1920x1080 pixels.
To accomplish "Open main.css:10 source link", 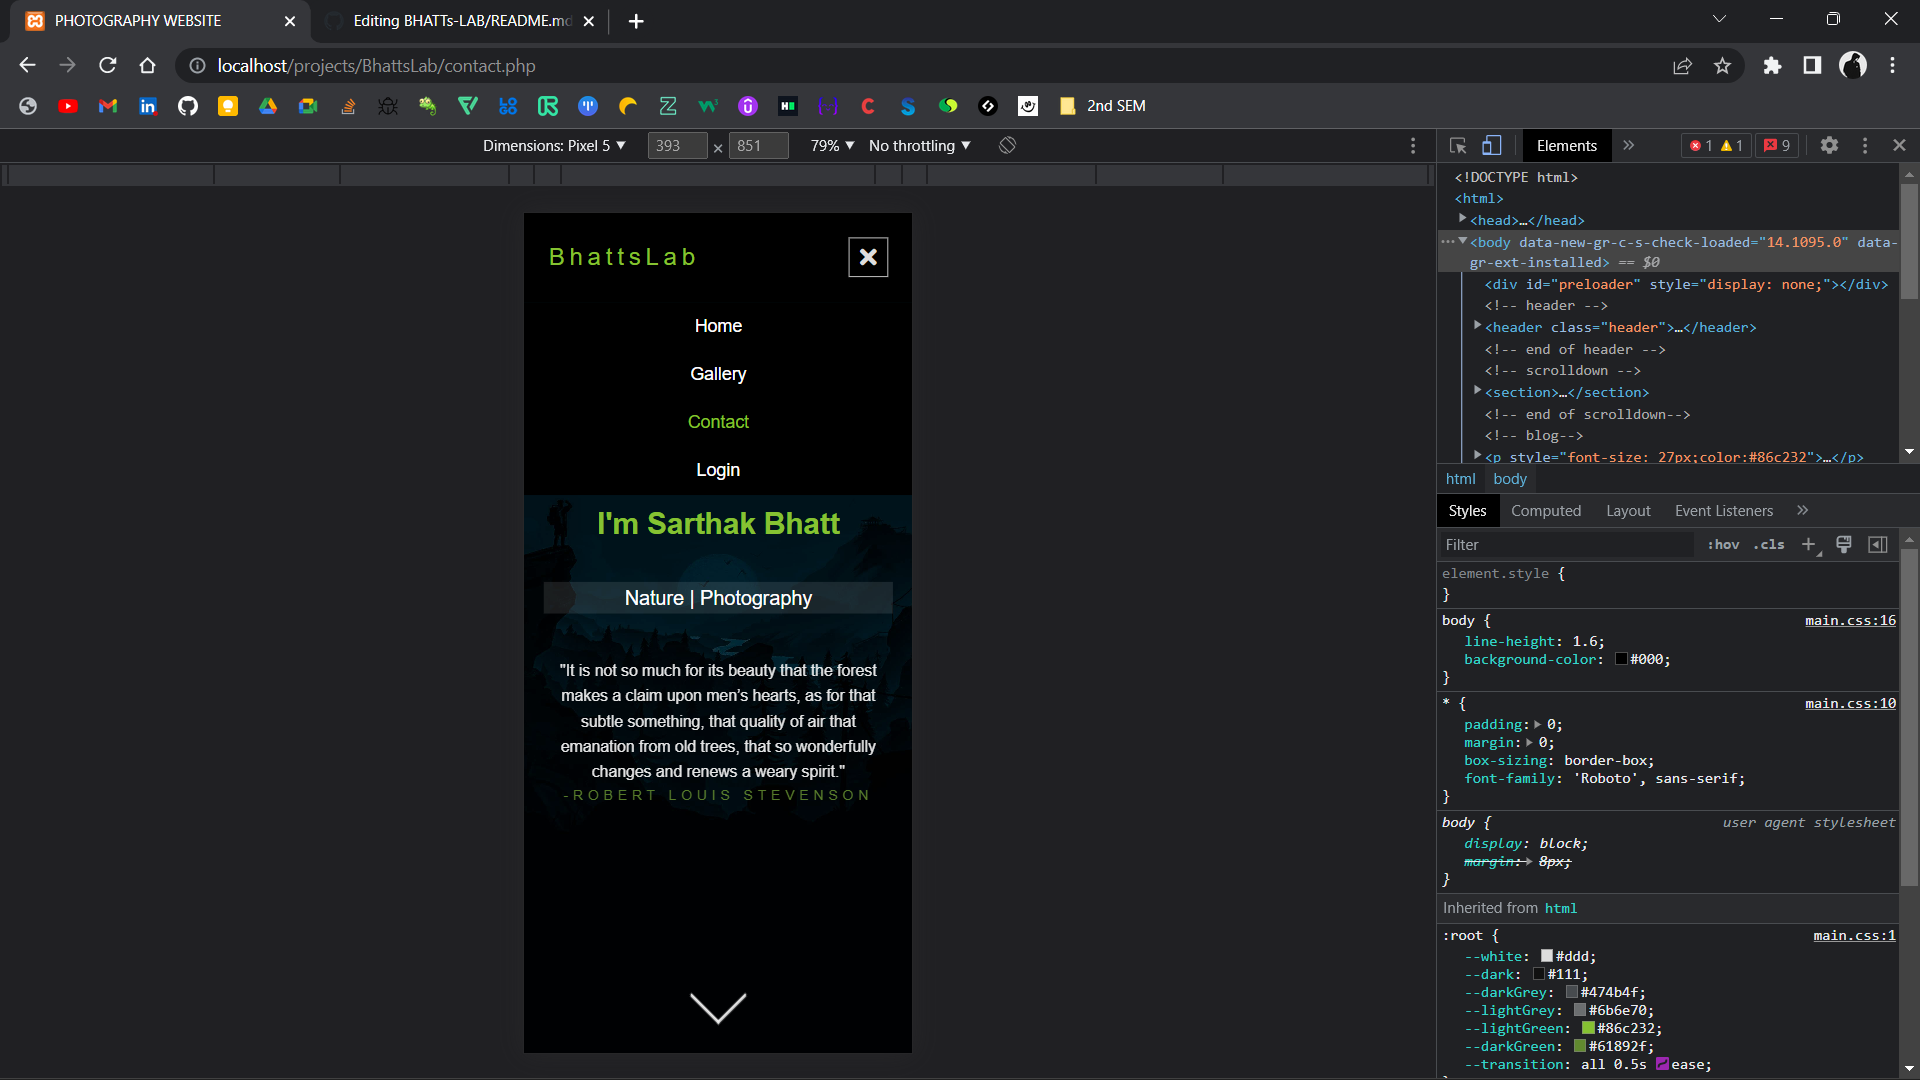I will pyautogui.click(x=1850, y=704).
